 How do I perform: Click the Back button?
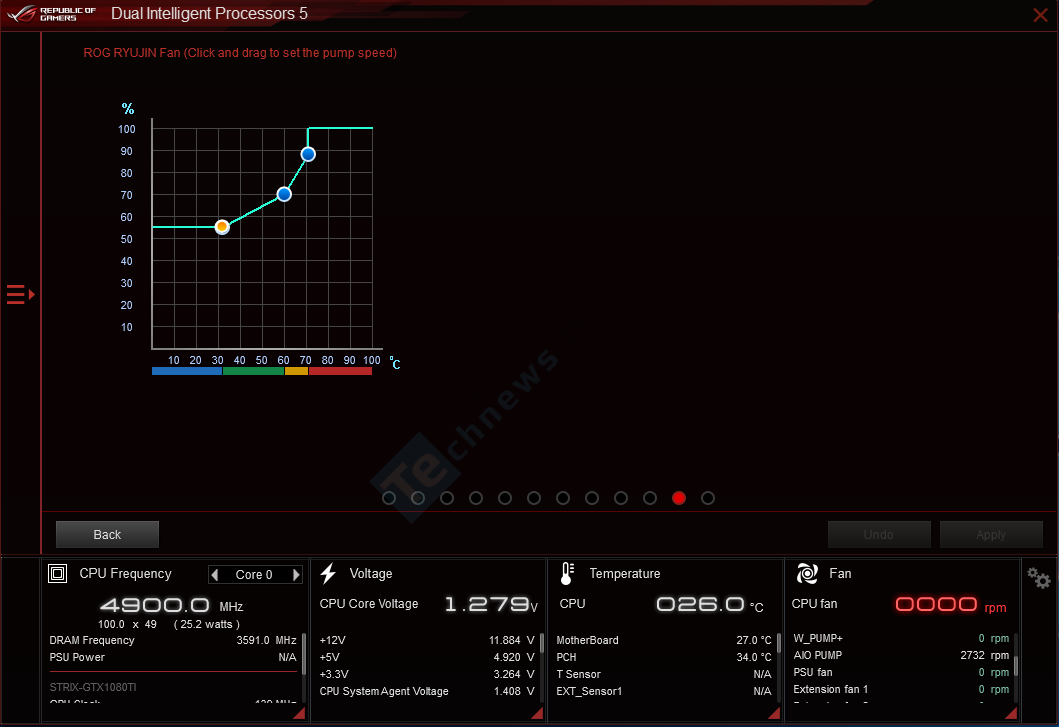point(107,534)
